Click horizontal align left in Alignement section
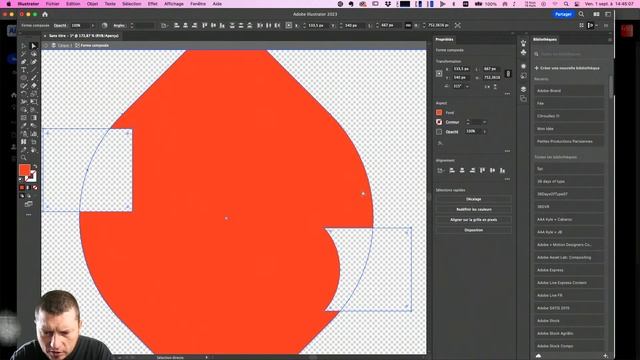This screenshot has width=640, height=360. pos(452,170)
